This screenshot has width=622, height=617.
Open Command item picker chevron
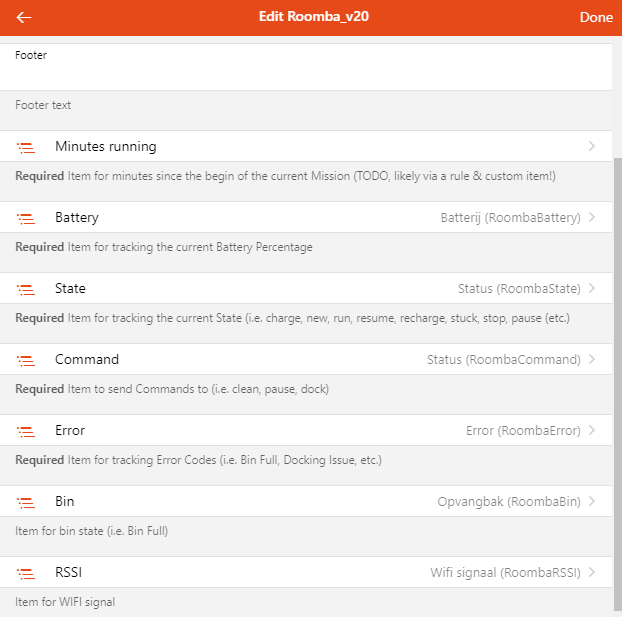coord(592,359)
